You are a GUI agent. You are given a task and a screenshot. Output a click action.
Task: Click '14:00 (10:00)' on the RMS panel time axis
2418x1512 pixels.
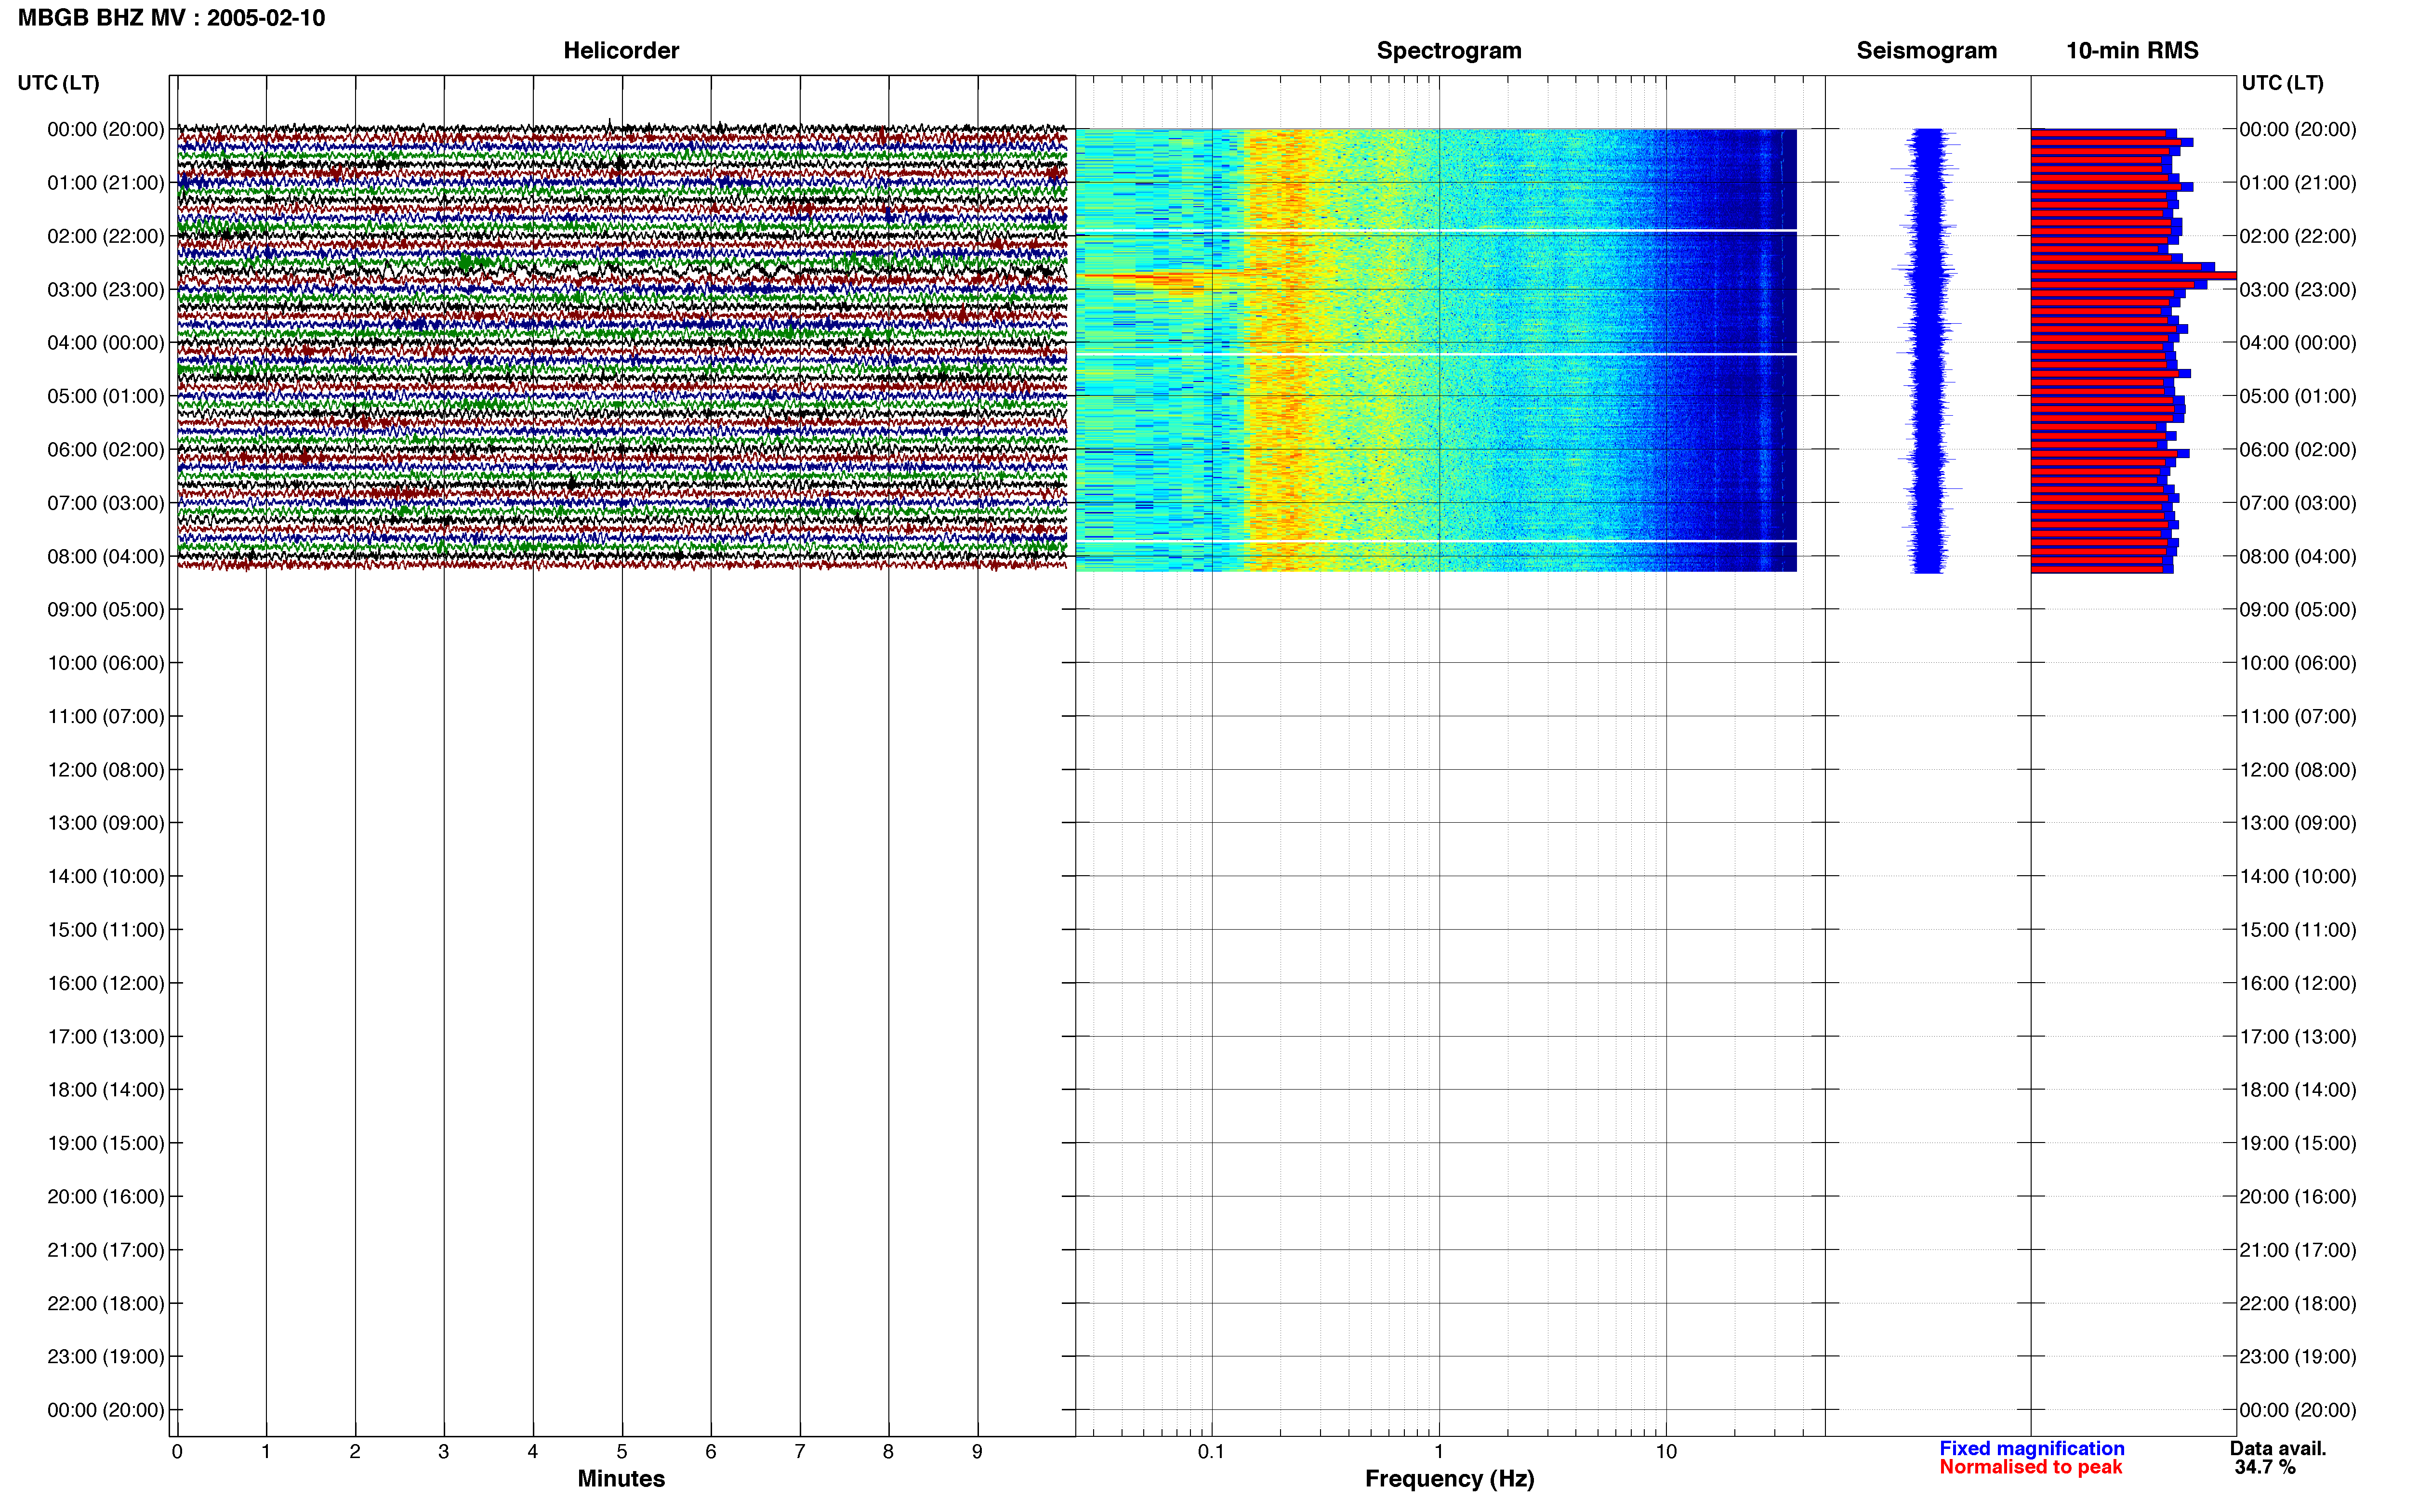pos(2298,876)
